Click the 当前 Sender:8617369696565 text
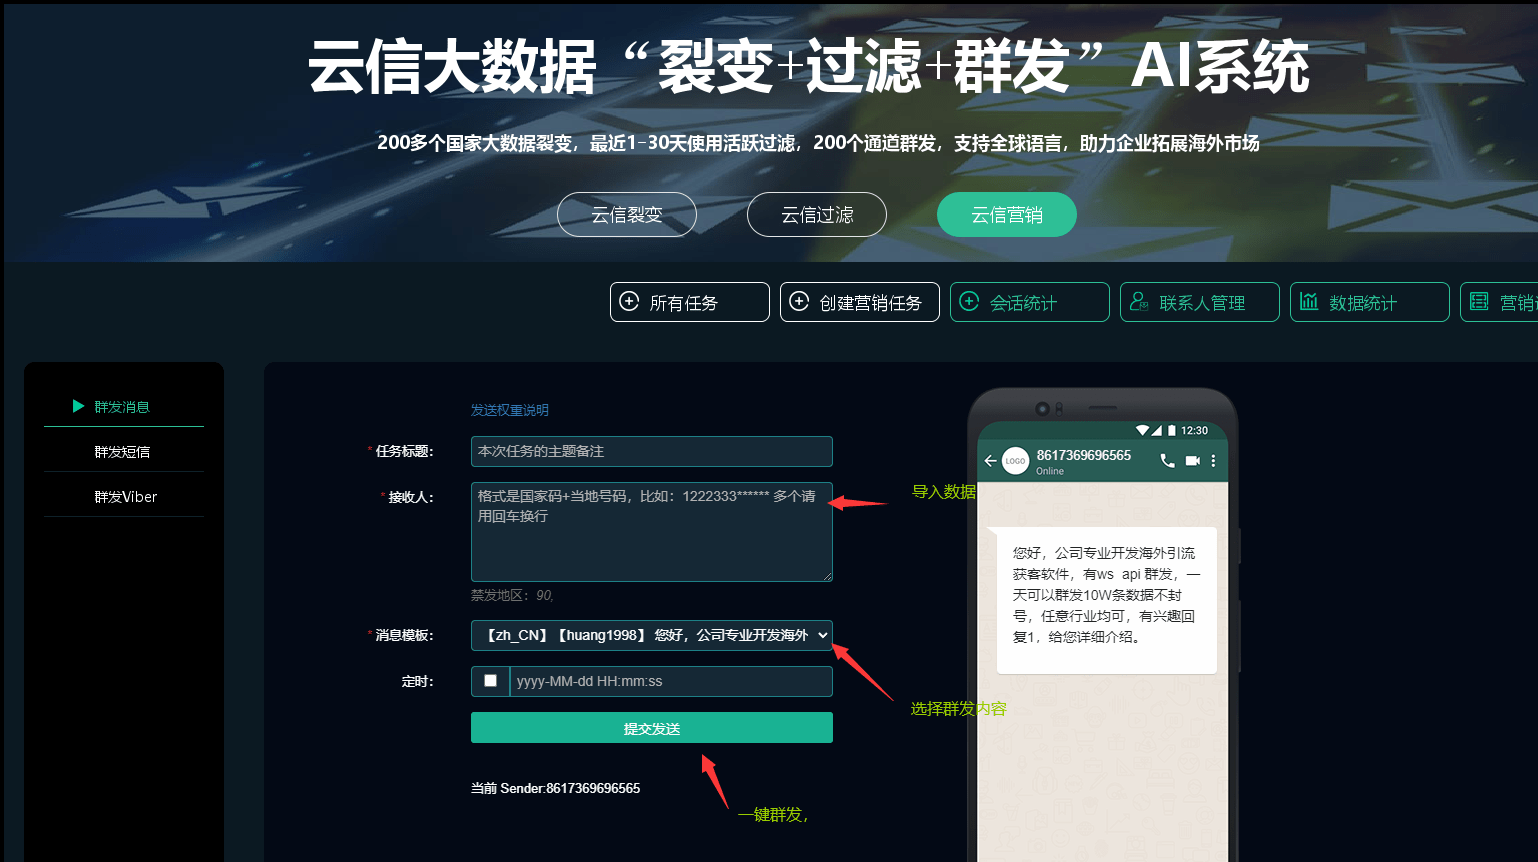 point(556,788)
